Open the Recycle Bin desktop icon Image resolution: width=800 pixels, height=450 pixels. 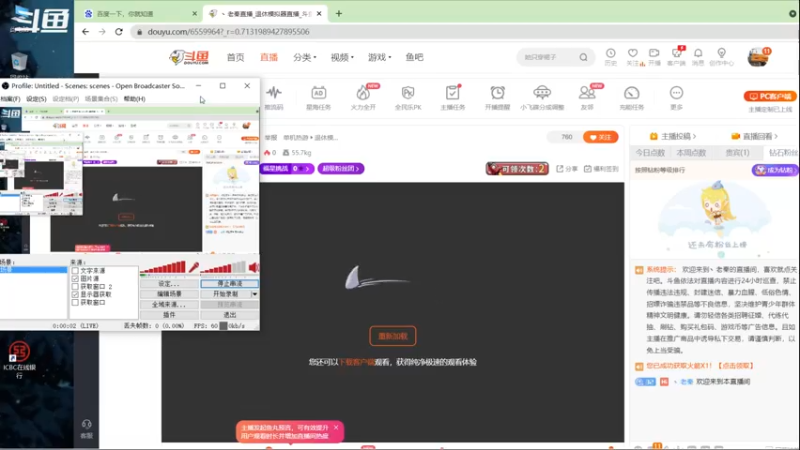tap(19, 64)
